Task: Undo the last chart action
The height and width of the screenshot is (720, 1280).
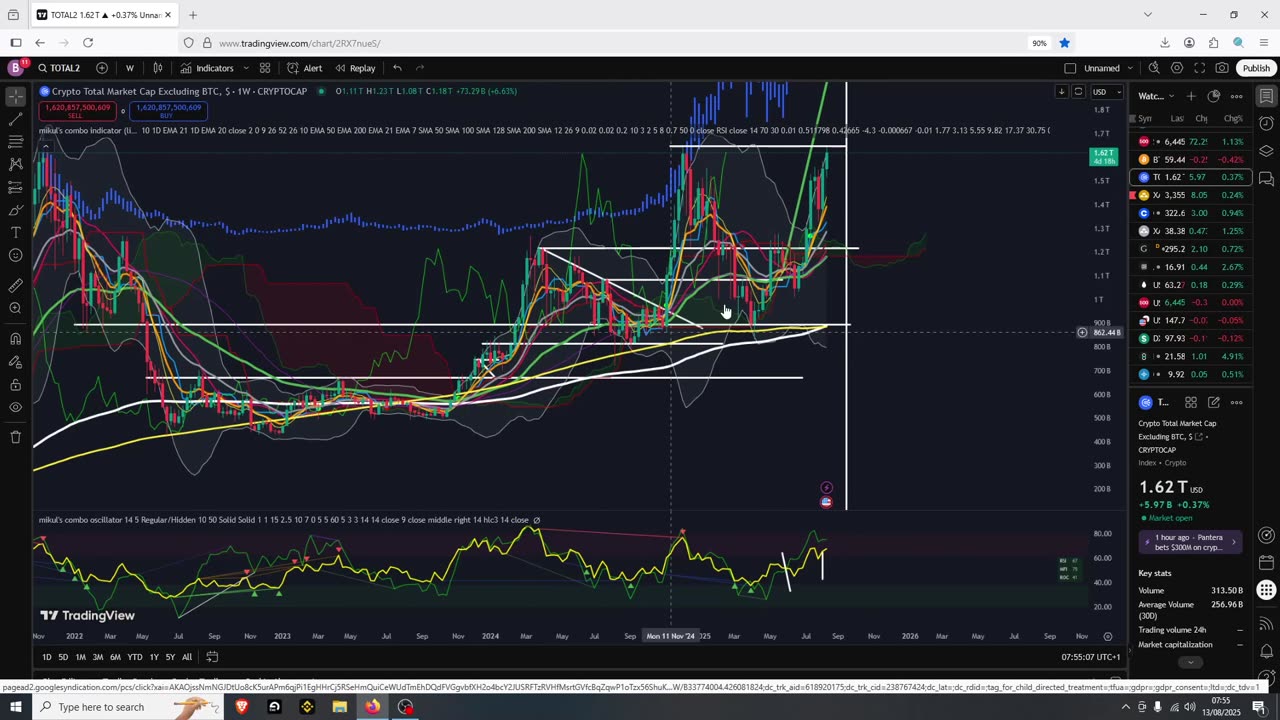Action: [397, 68]
